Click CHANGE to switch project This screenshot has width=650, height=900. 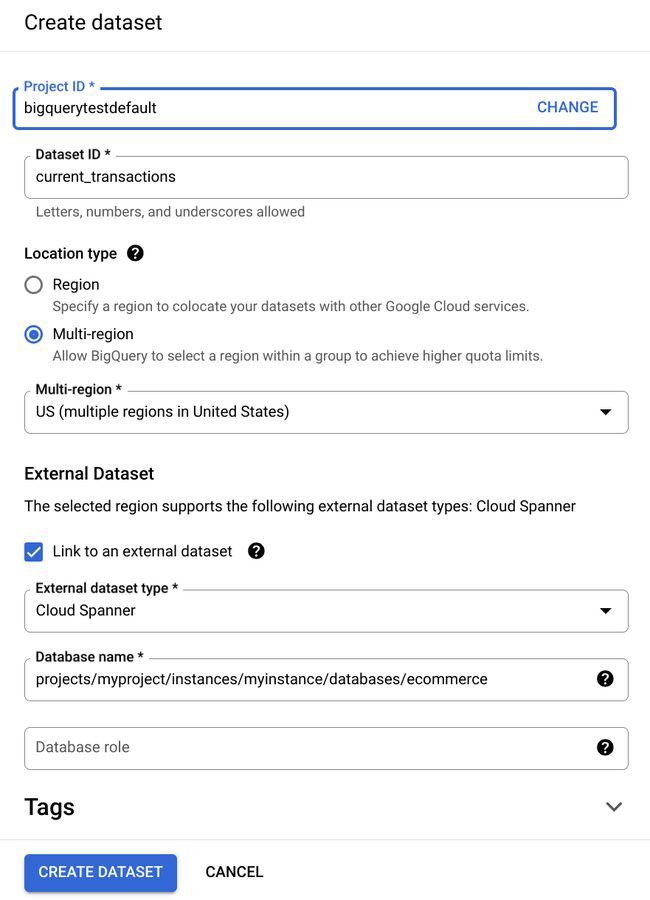567,105
